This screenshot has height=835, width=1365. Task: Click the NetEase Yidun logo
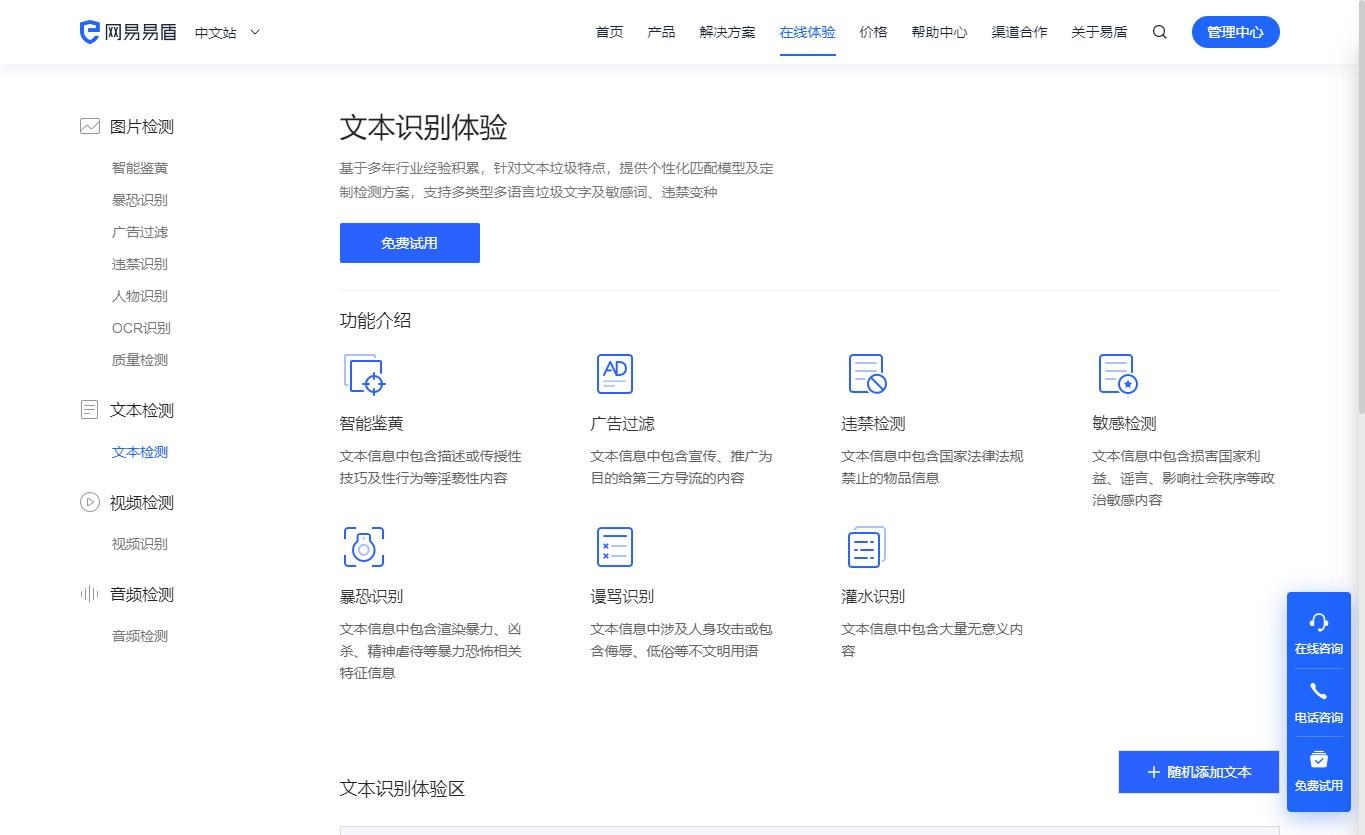pyautogui.click(x=128, y=32)
